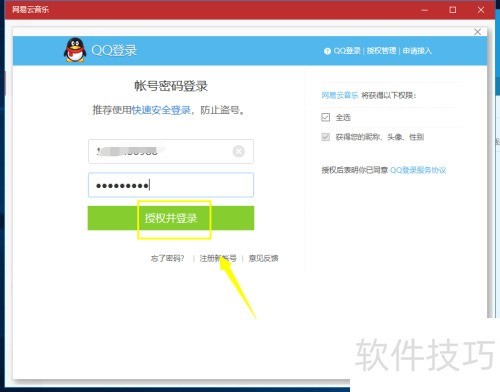Click the 意见反馈 link
Image resolution: width=500 pixels, height=392 pixels.
[x=263, y=258]
